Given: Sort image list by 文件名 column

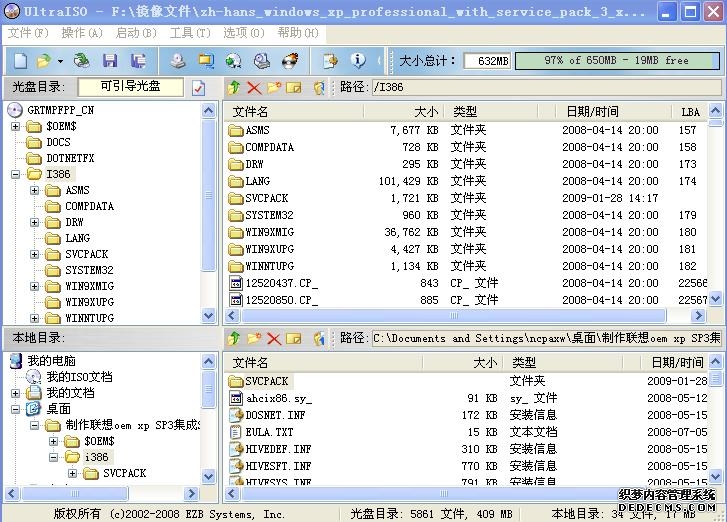Looking at the screenshot, I should coord(294,112).
